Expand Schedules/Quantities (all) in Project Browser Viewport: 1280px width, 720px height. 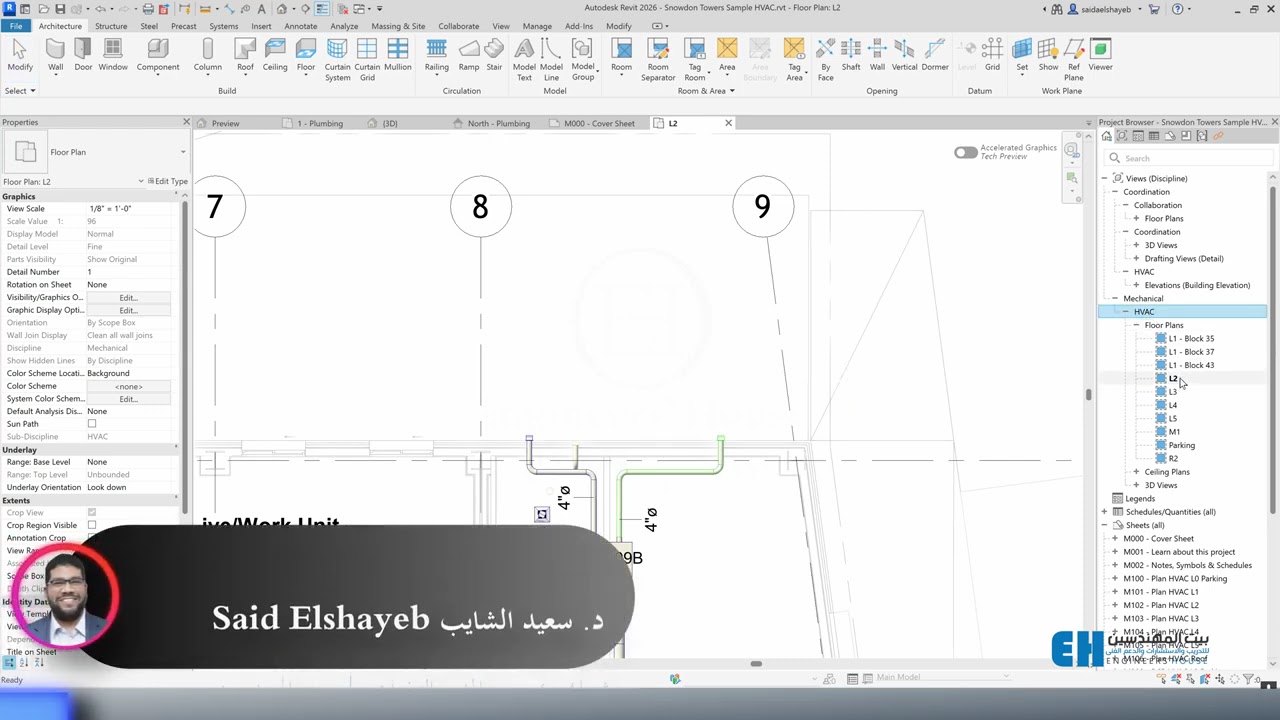(1105, 512)
